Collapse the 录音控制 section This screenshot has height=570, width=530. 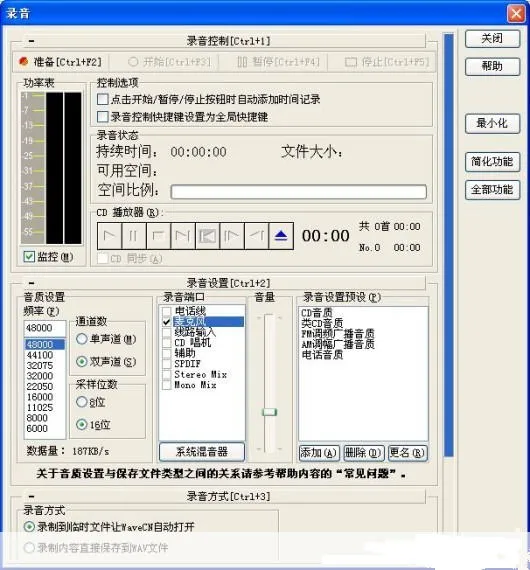tap(31, 41)
